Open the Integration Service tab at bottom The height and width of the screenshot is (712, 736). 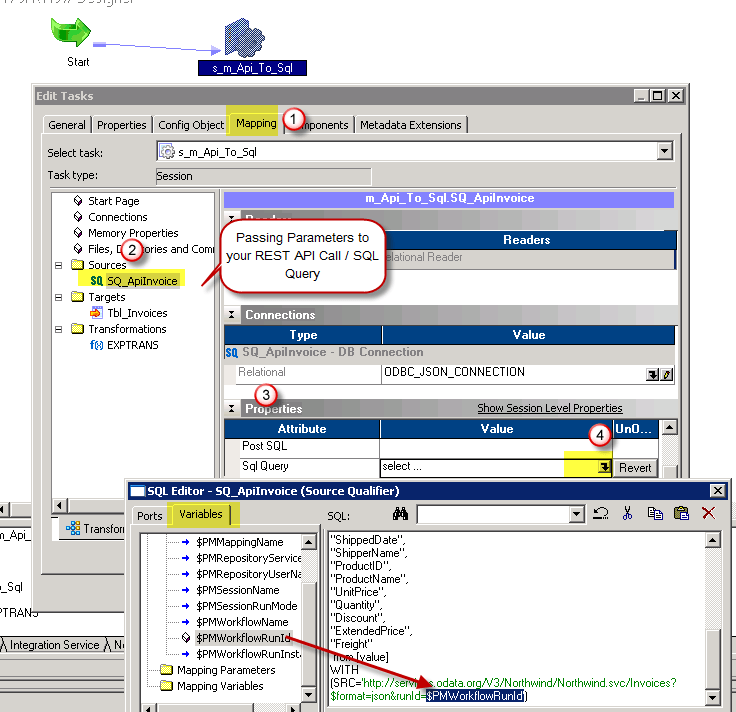point(54,645)
